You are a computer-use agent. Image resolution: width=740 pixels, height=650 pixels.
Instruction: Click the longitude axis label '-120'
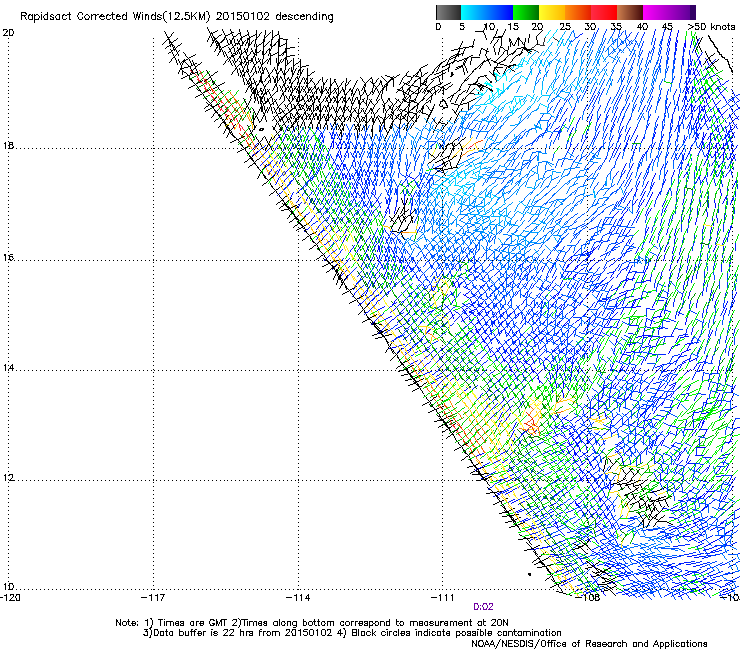(10, 598)
